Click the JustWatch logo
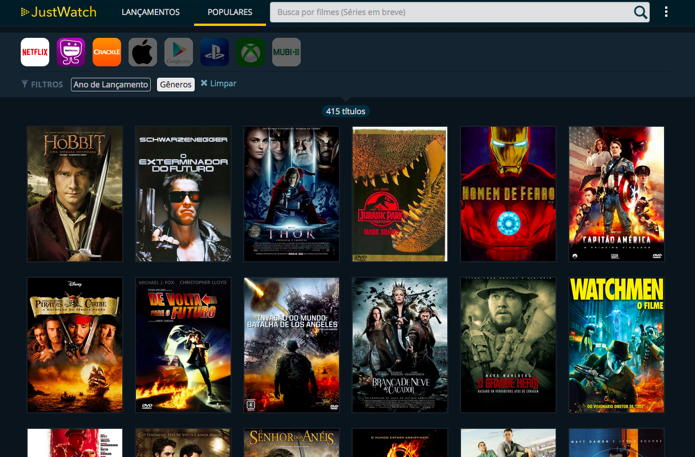The image size is (695, 457). tap(59, 12)
